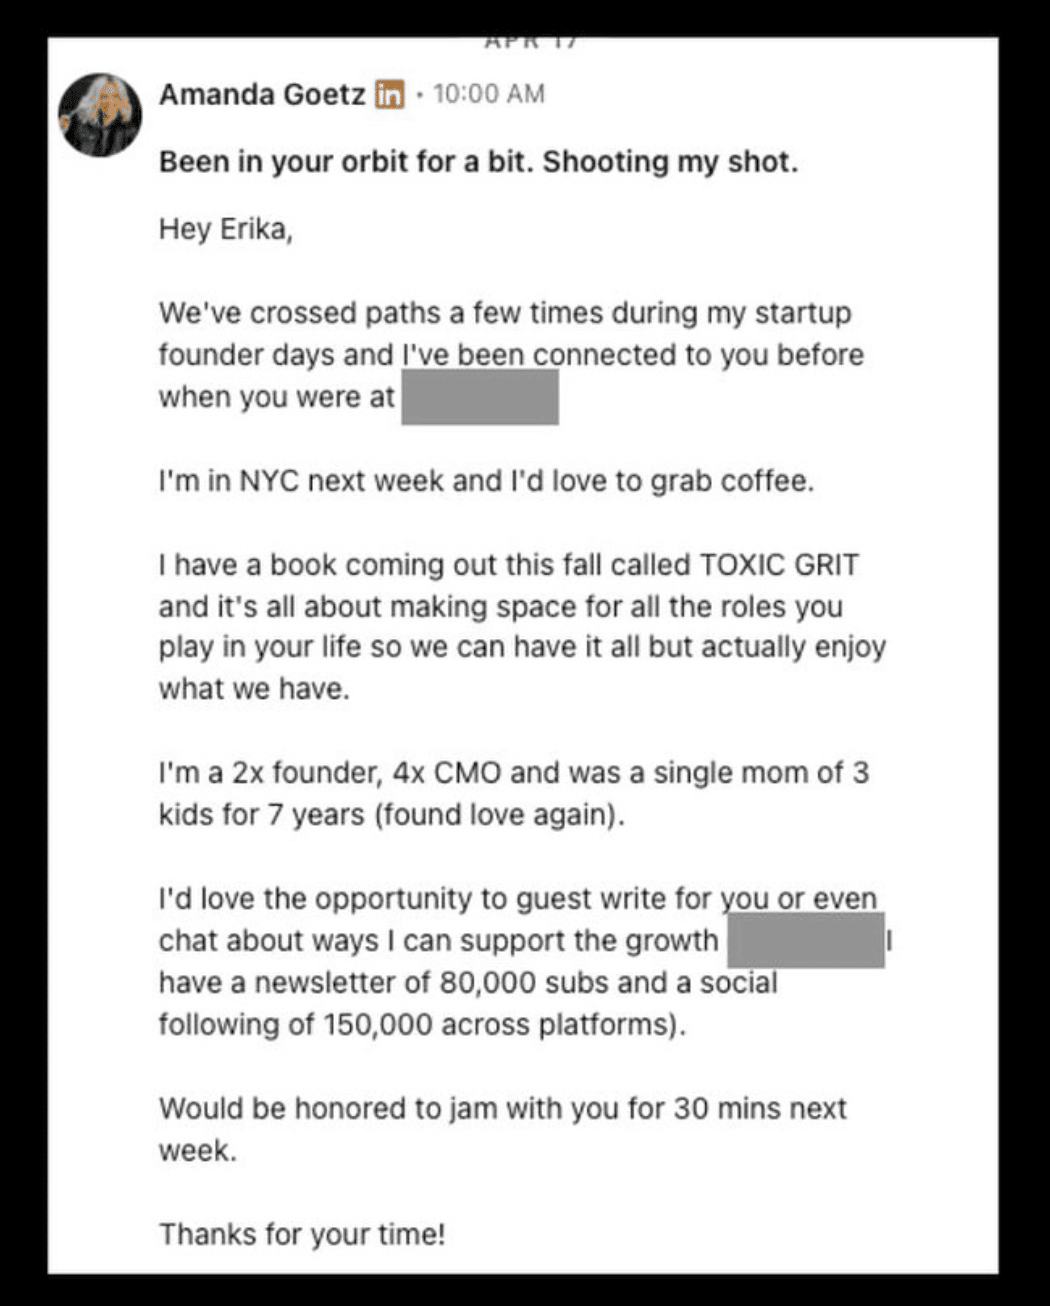The height and width of the screenshot is (1306, 1050).
Task: Open Amanda Goetz's profile photo
Action: pos(99,114)
